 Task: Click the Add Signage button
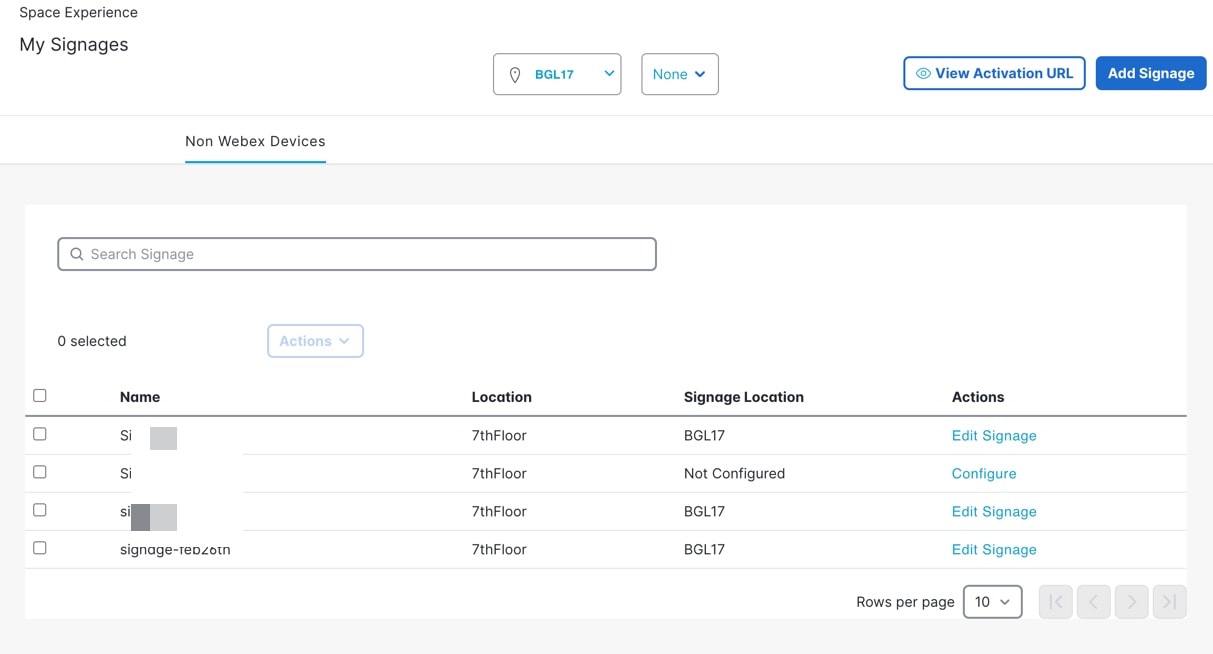[x=1150, y=73]
